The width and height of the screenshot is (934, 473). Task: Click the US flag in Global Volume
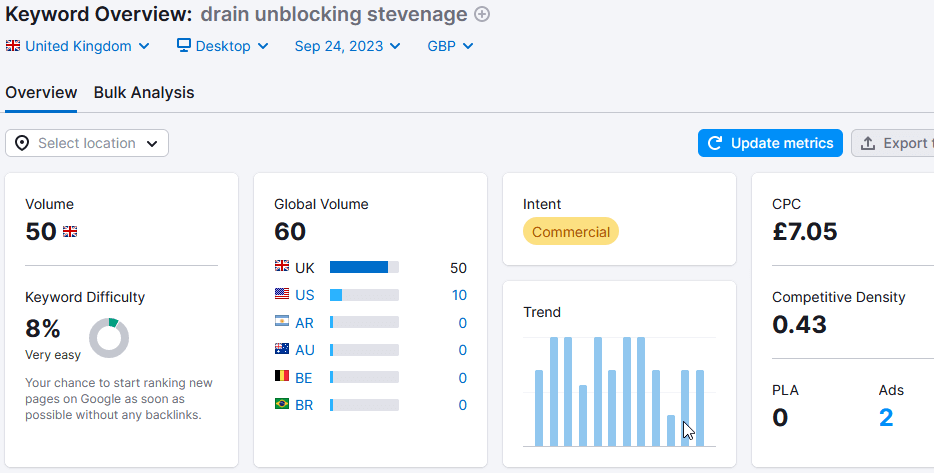(282, 294)
